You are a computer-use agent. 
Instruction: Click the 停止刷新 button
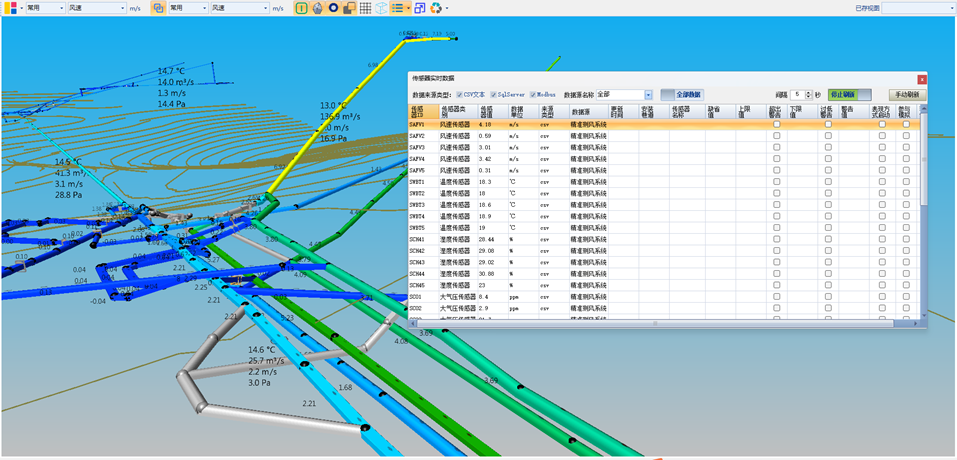[843, 95]
